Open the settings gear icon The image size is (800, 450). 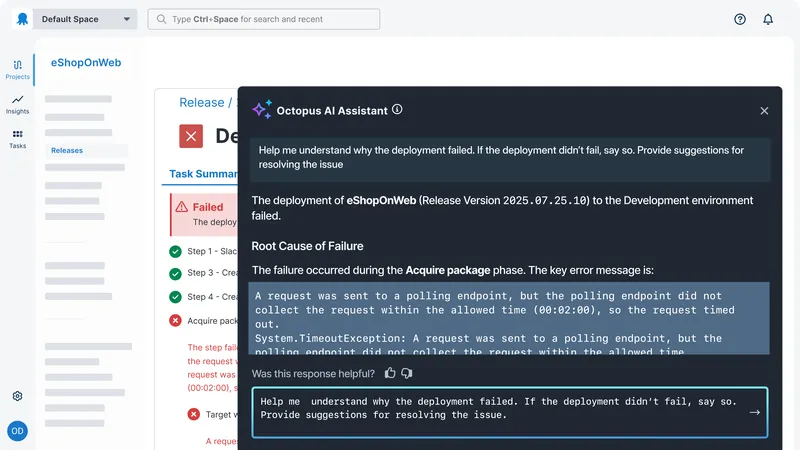click(x=17, y=396)
